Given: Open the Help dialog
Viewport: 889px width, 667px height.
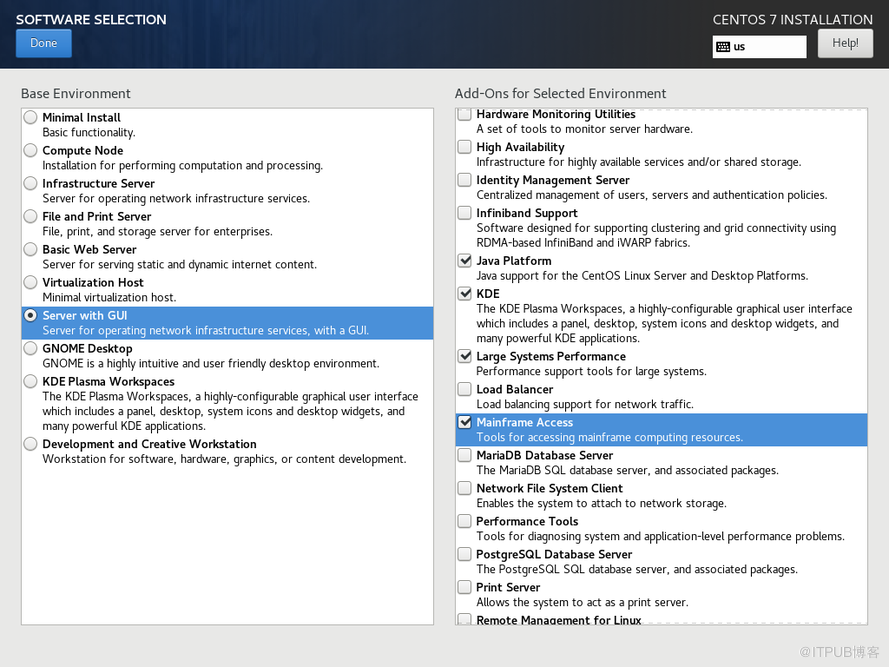Looking at the screenshot, I should [x=845, y=43].
